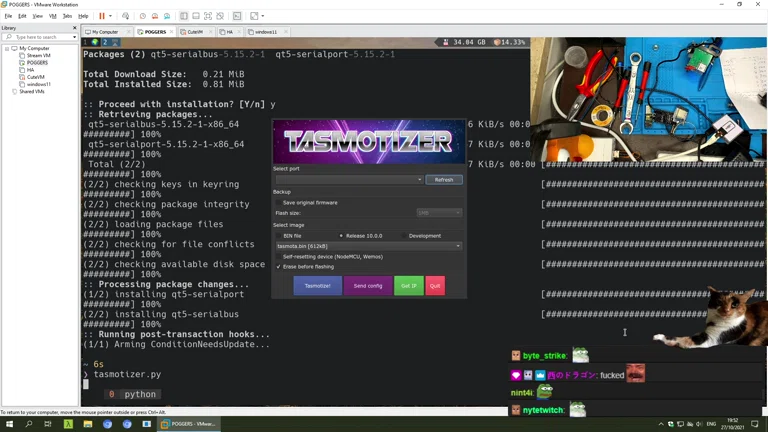Click the revert to snapshot icon

coord(155,16)
